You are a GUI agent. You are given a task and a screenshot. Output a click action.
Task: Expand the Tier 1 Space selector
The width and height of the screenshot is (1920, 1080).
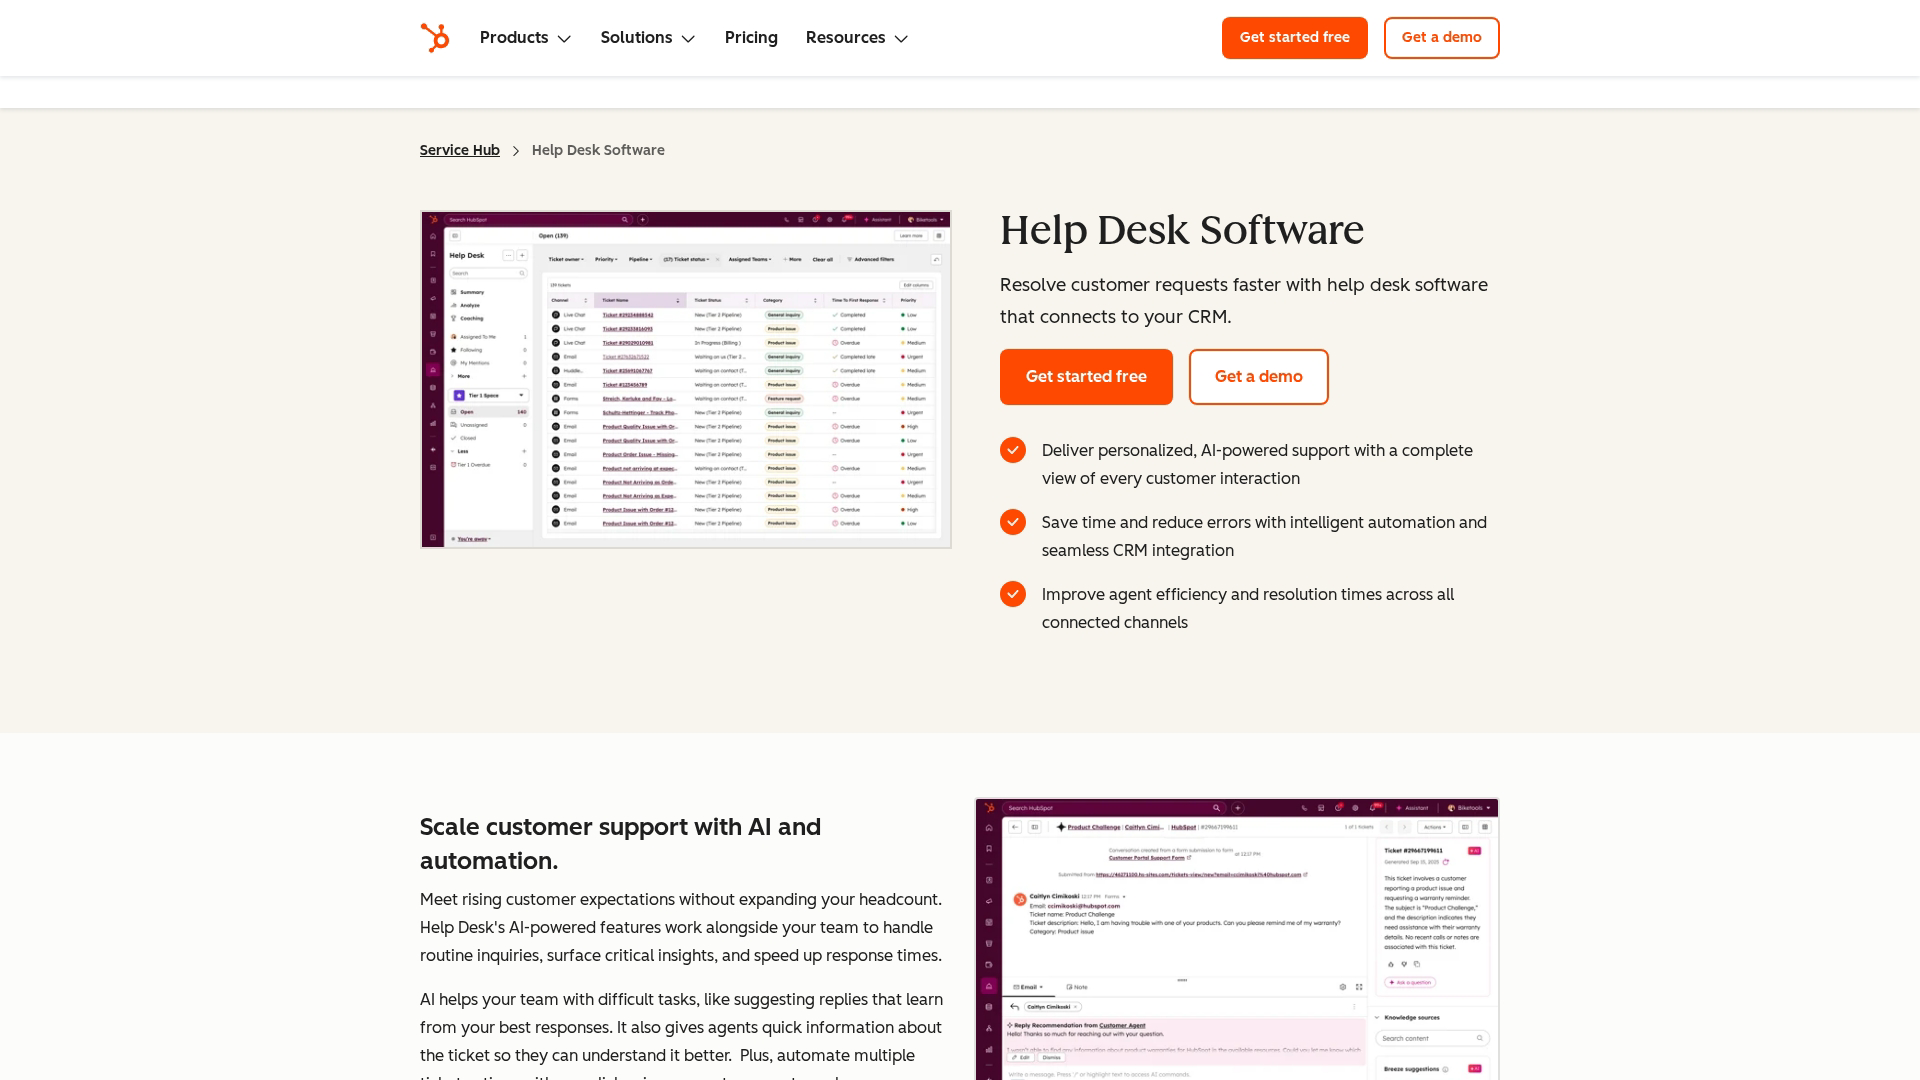click(521, 395)
